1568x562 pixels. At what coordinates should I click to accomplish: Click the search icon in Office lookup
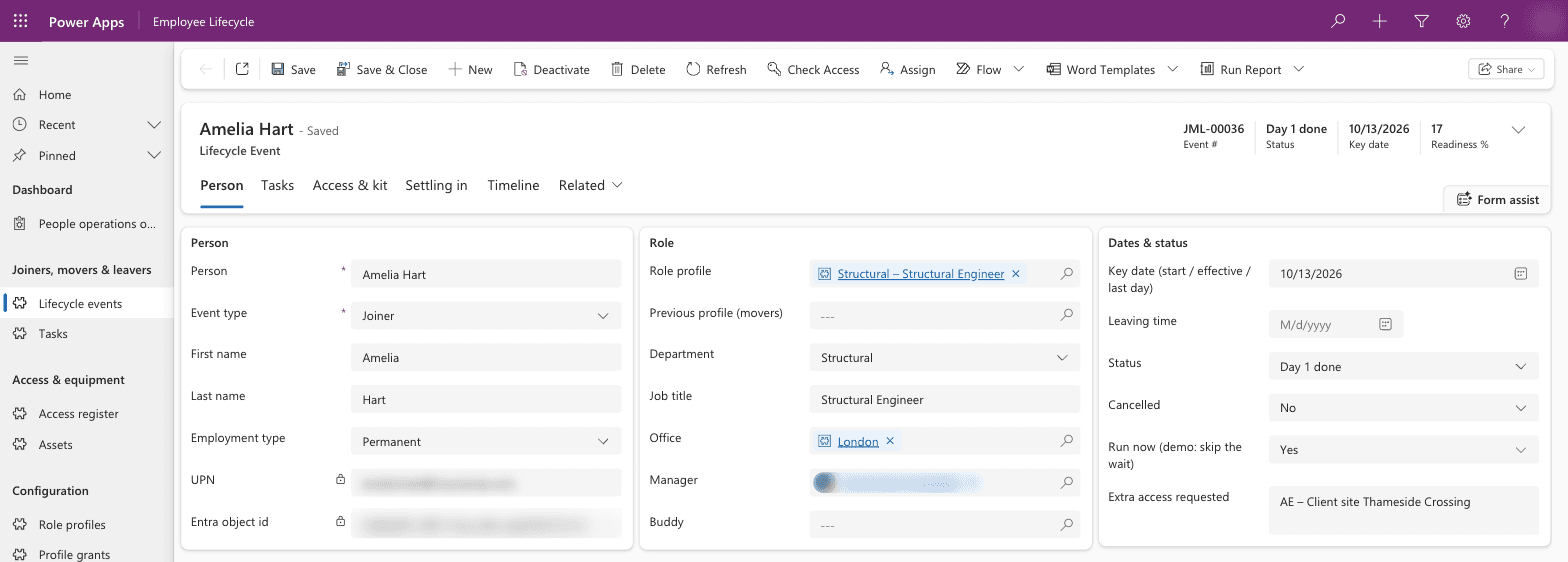[x=1067, y=440]
